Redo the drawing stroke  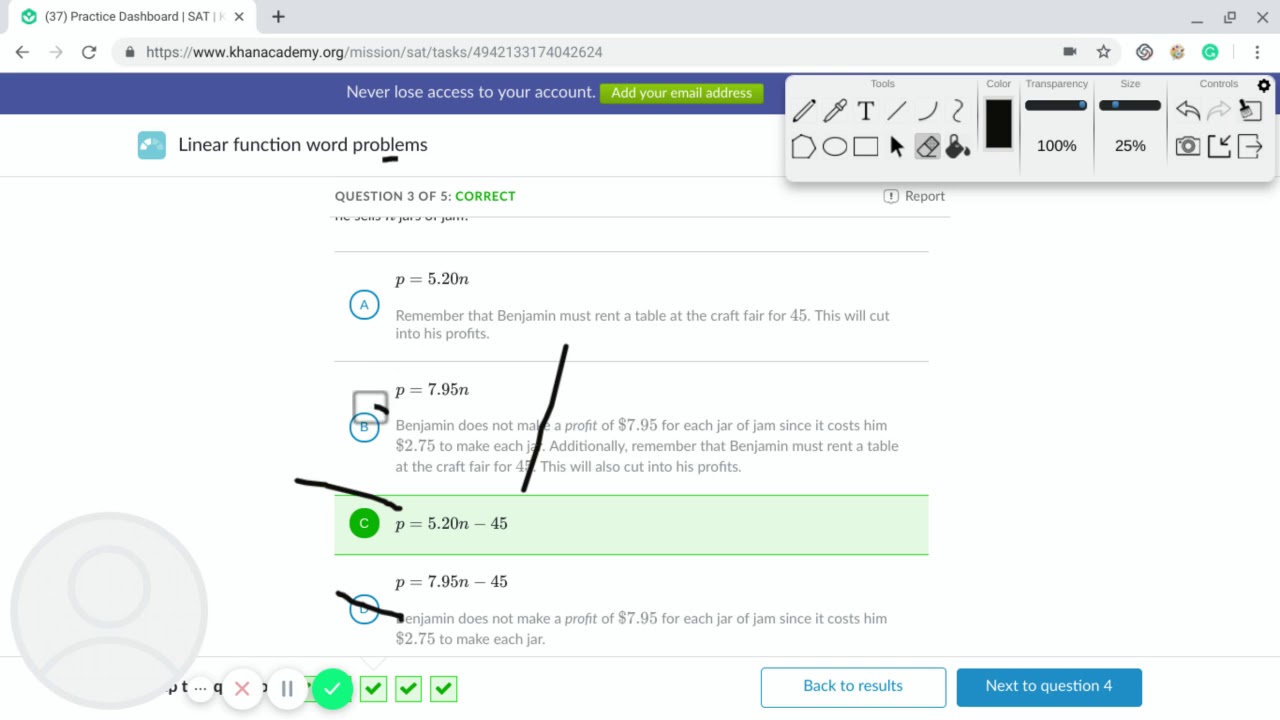(x=1218, y=110)
